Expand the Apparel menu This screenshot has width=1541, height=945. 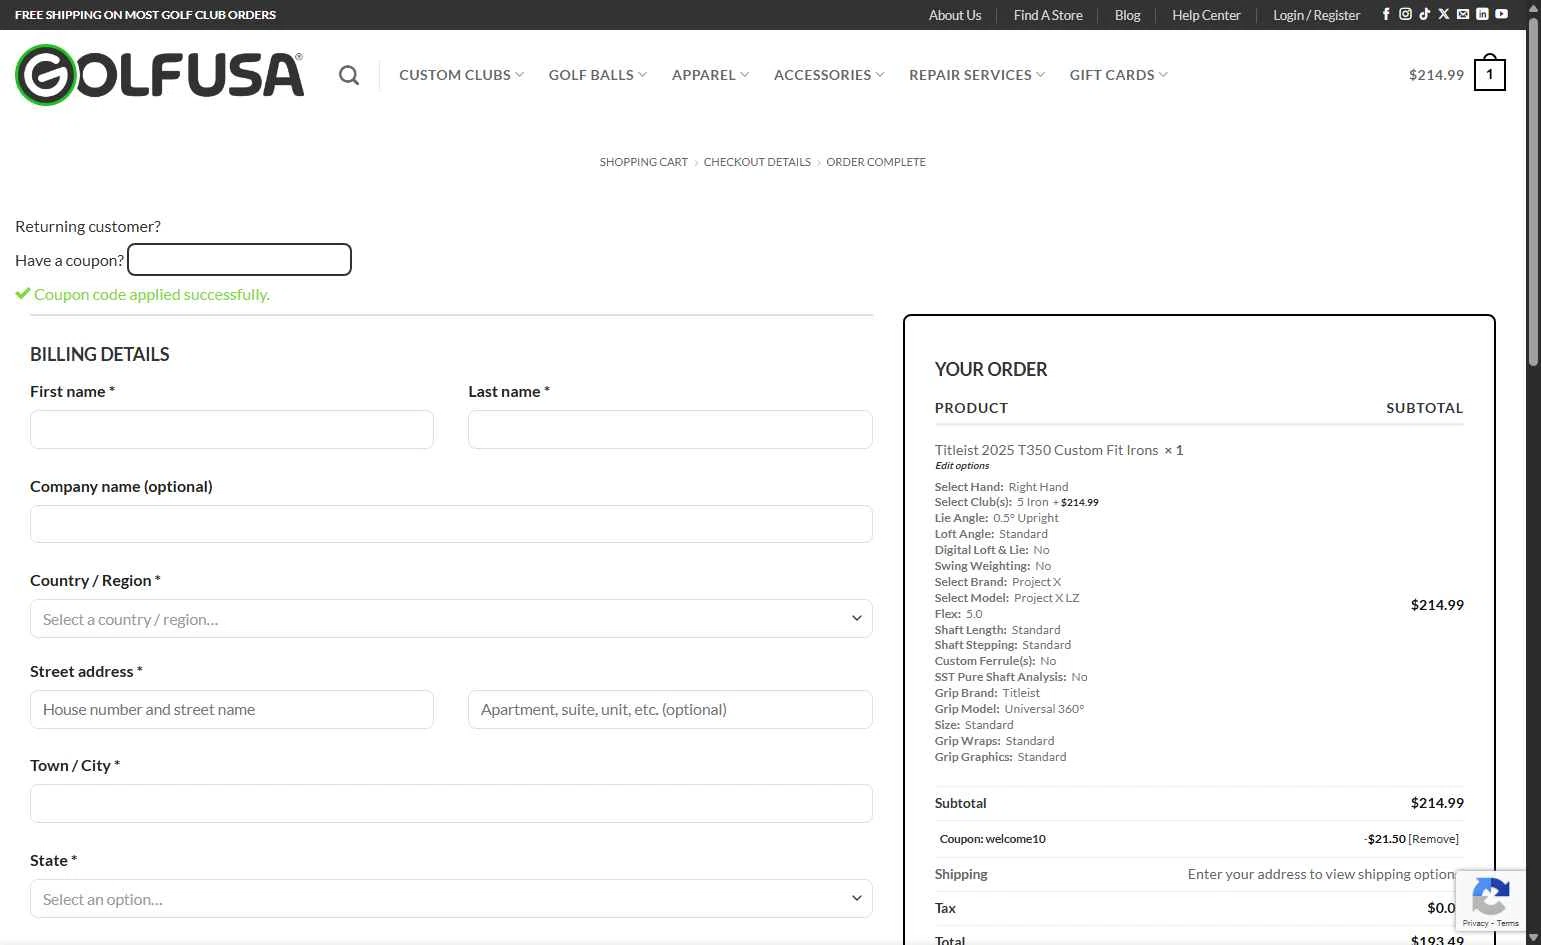(710, 75)
